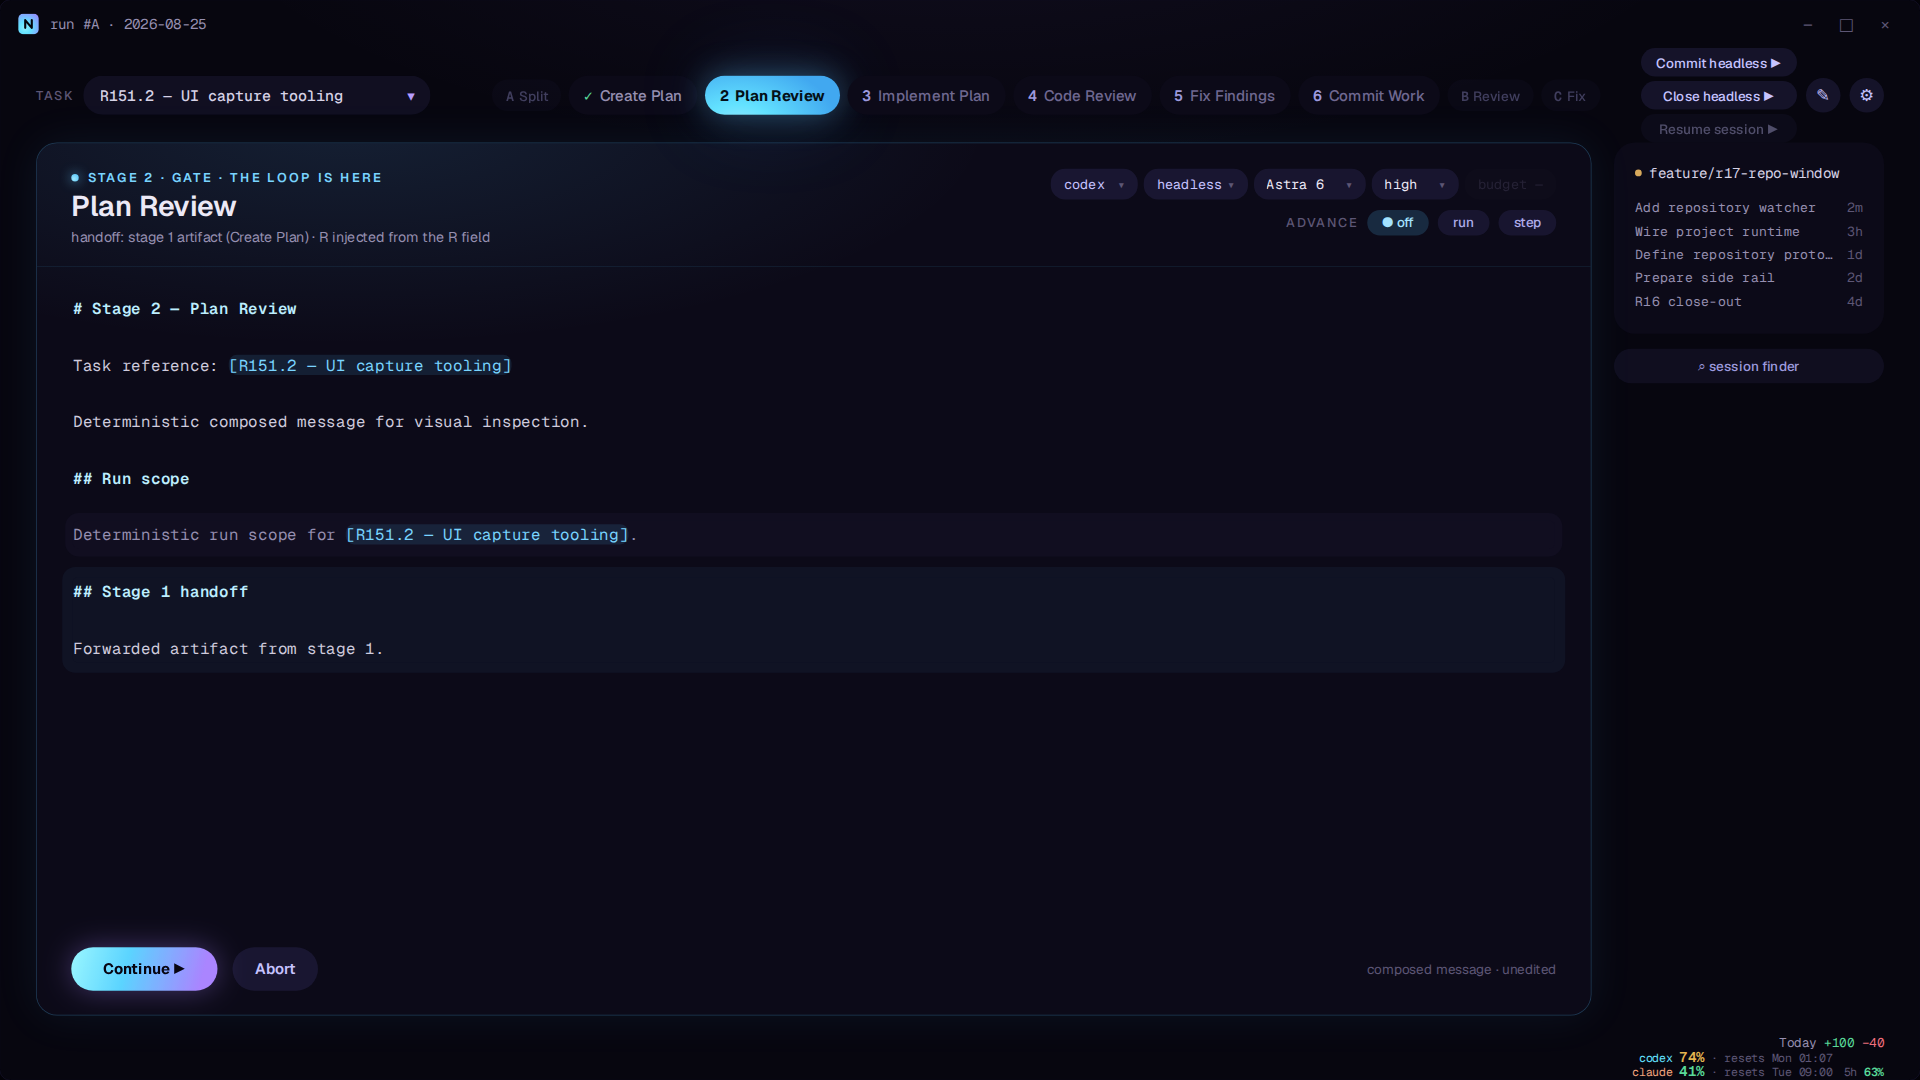Select commit Prepare side rail

[x=1748, y=278]
